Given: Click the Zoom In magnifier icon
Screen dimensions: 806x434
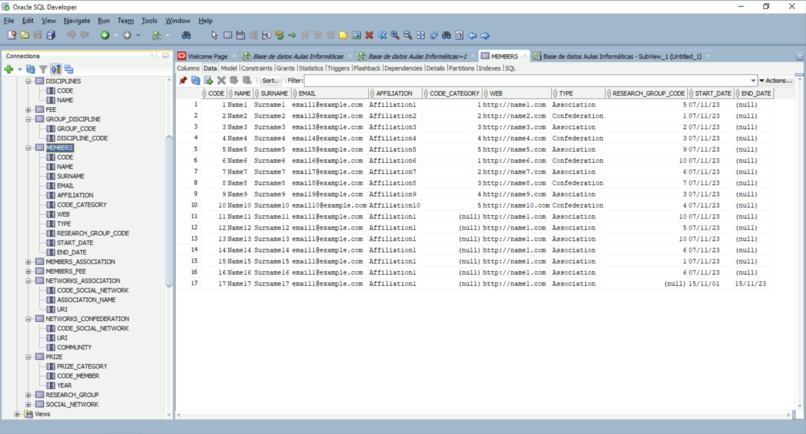Looking at the screenshot, I should 395,35.
